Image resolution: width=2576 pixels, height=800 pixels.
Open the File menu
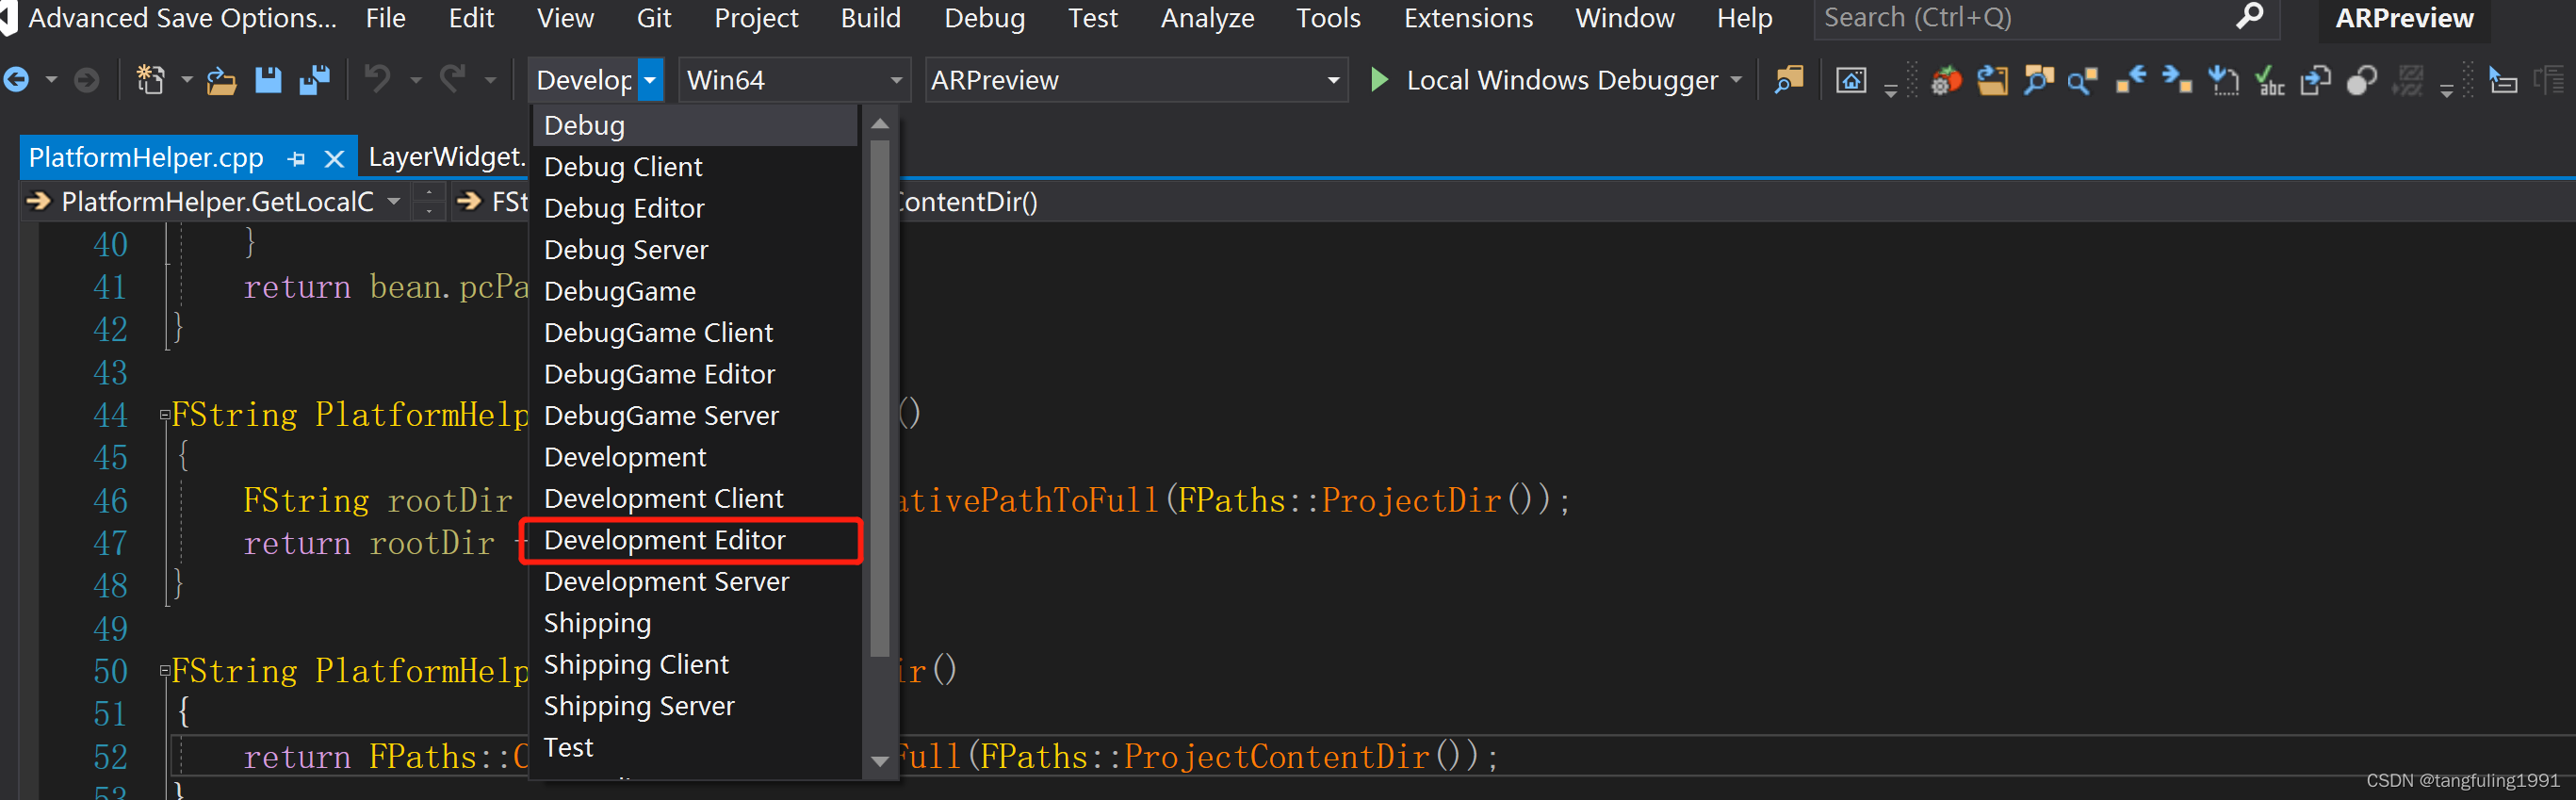click(385, 18)
